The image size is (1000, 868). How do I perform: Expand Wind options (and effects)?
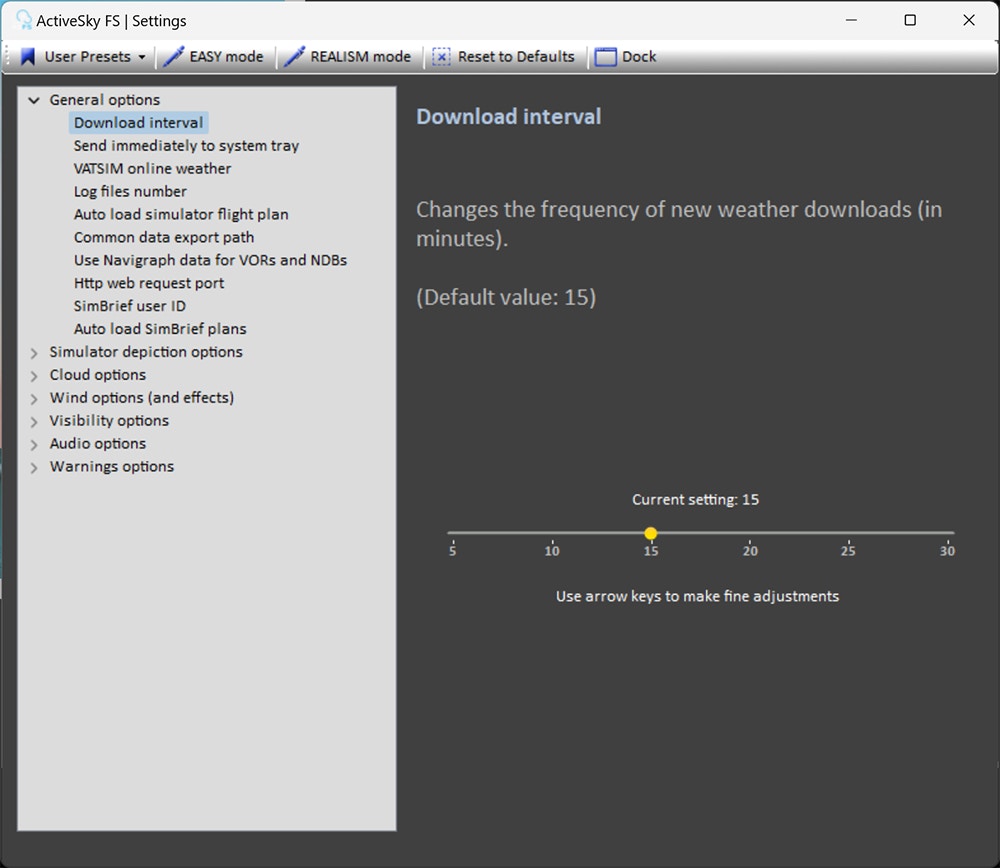pos(34,399)
